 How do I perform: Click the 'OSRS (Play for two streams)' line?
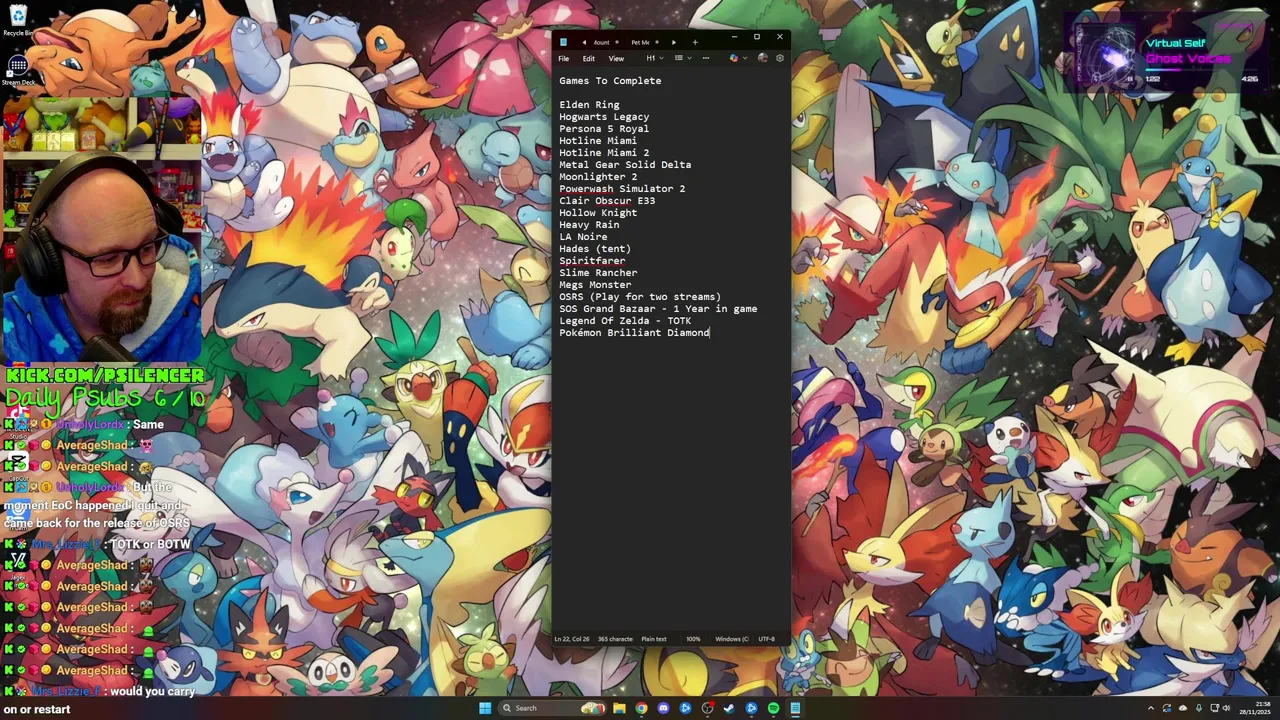pos(640,297)
